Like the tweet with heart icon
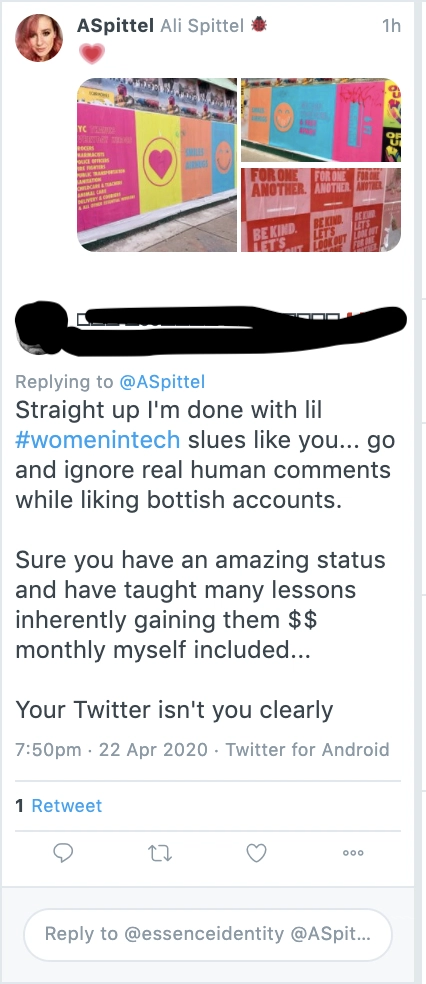Image resolution: width=426 pixels, height=984 pixels. point(256,853)
